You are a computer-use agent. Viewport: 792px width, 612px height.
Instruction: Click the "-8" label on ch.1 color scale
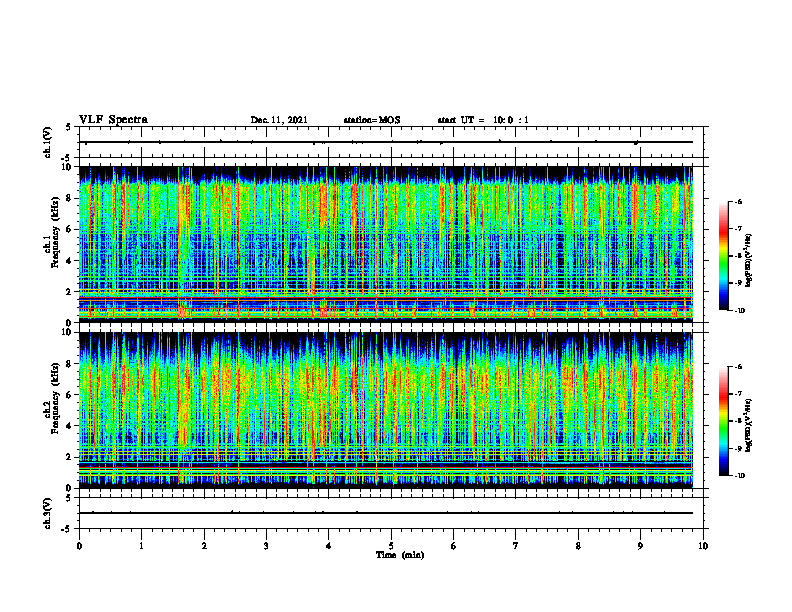[738, 256]
